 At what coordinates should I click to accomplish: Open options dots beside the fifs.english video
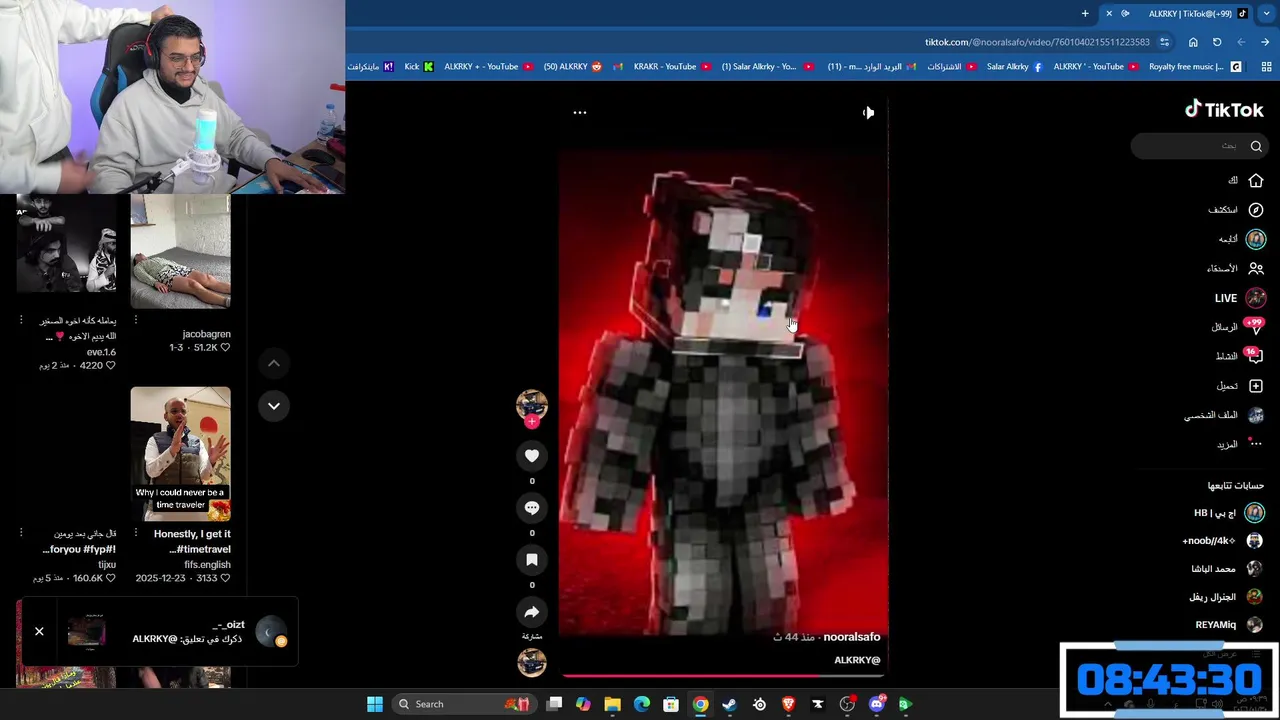point(136,532)
